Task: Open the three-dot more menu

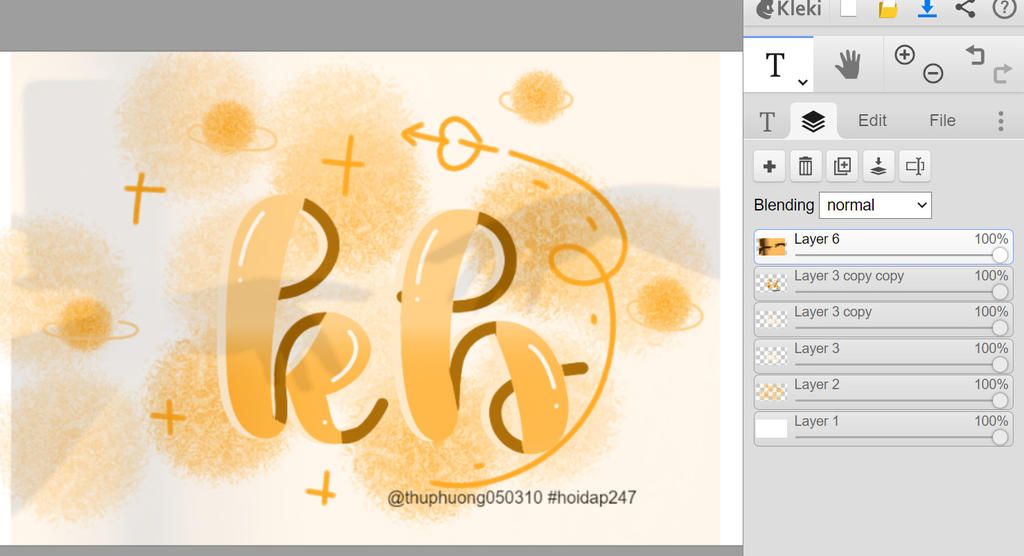Action: point(1000,121)
